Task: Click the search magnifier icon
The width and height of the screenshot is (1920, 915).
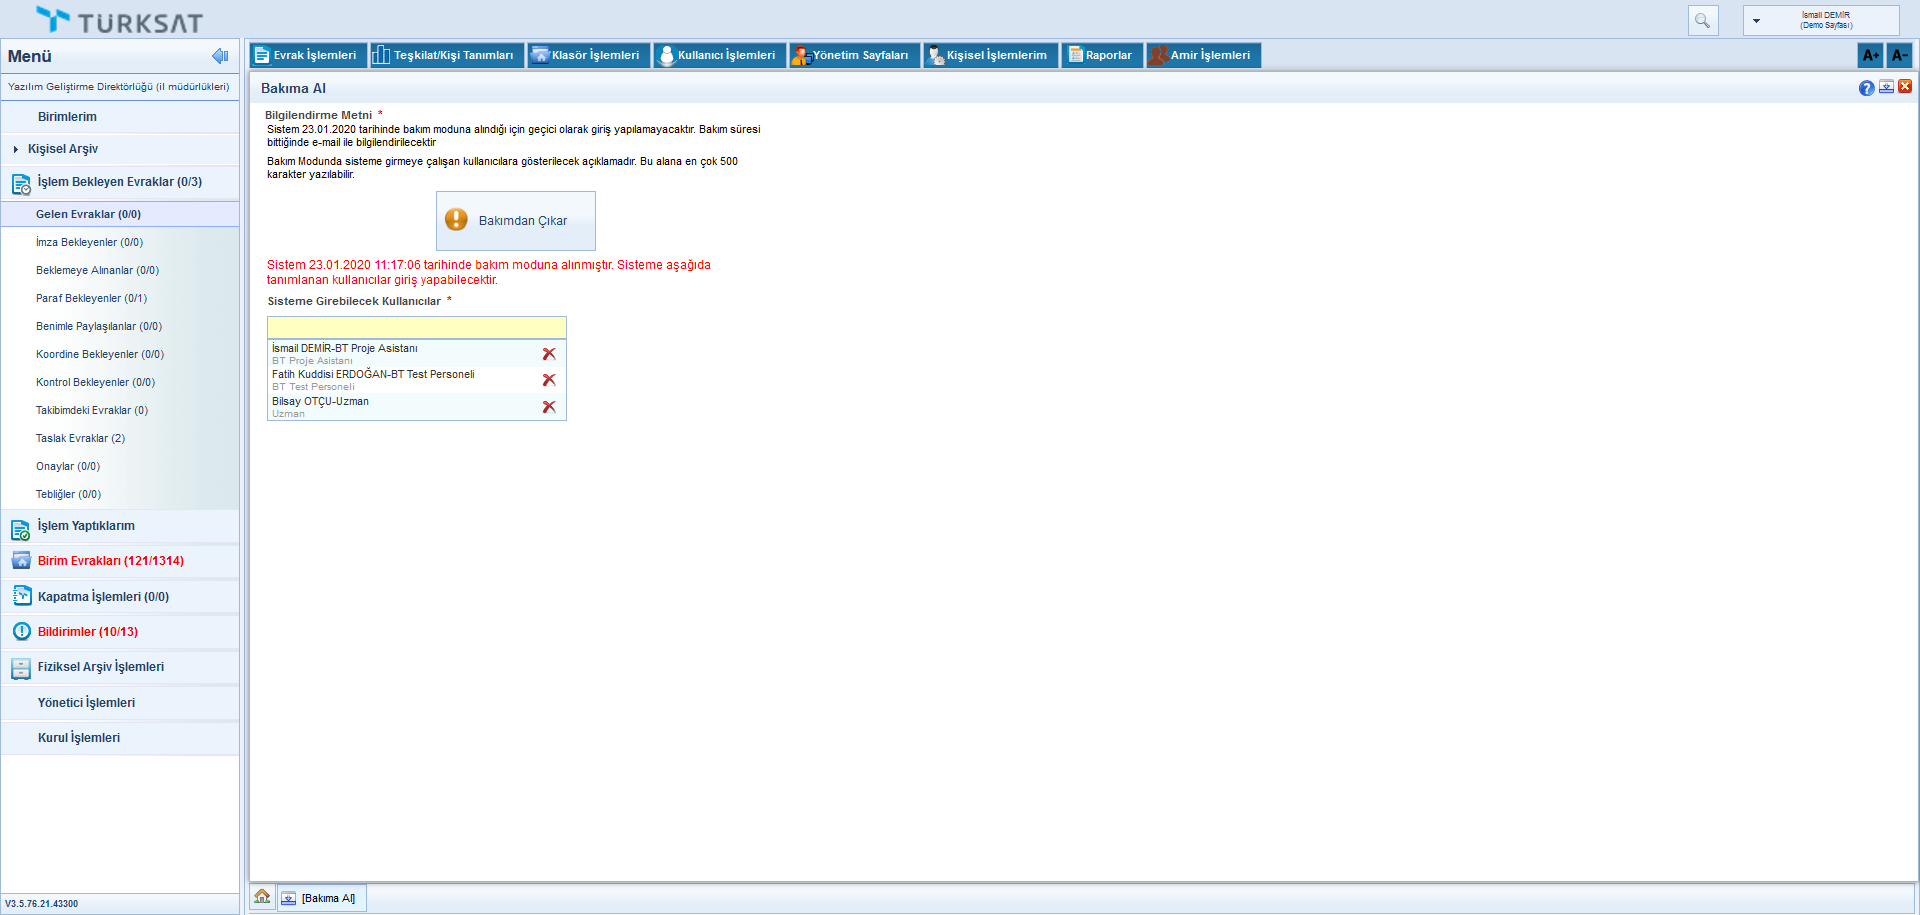Action: [x=1702, y=20]
